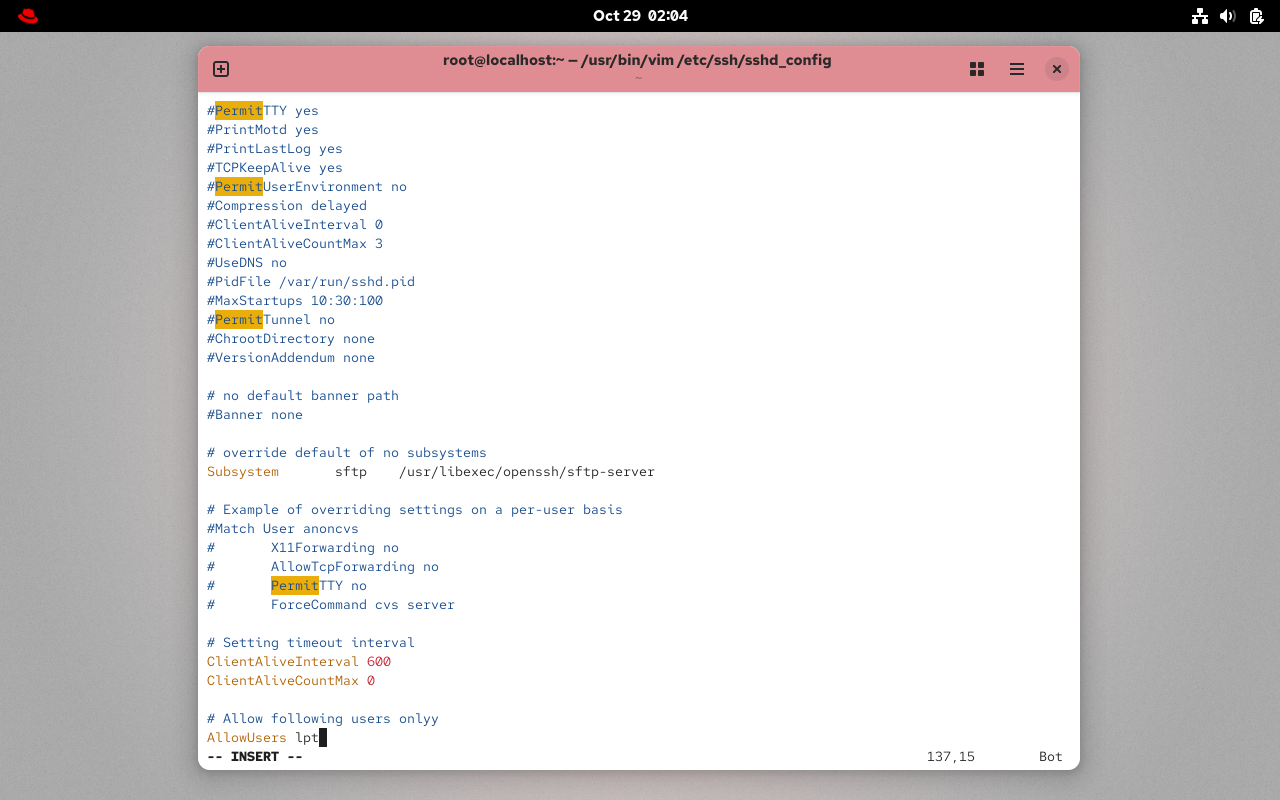Click the ClientAliveCountMax 0 setting
This screenshot has width=1280, height=800.
click(x=290, y=680)
